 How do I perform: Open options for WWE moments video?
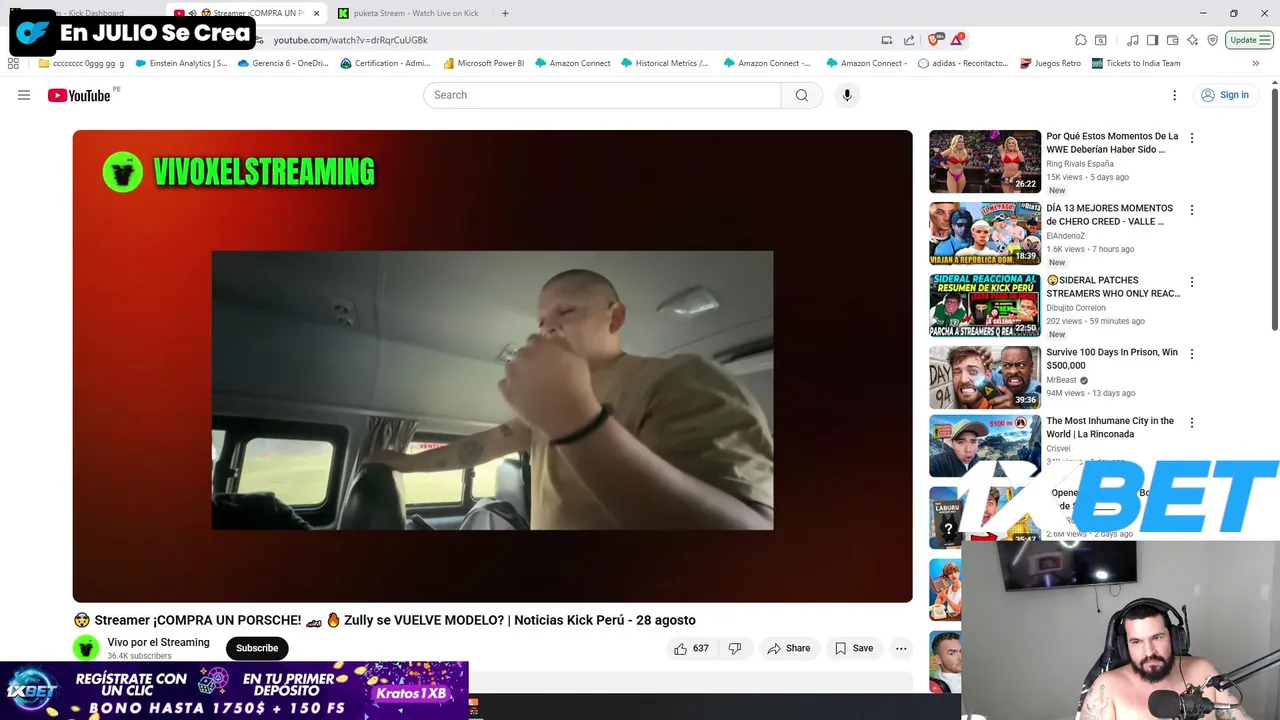click(1191, 138)
